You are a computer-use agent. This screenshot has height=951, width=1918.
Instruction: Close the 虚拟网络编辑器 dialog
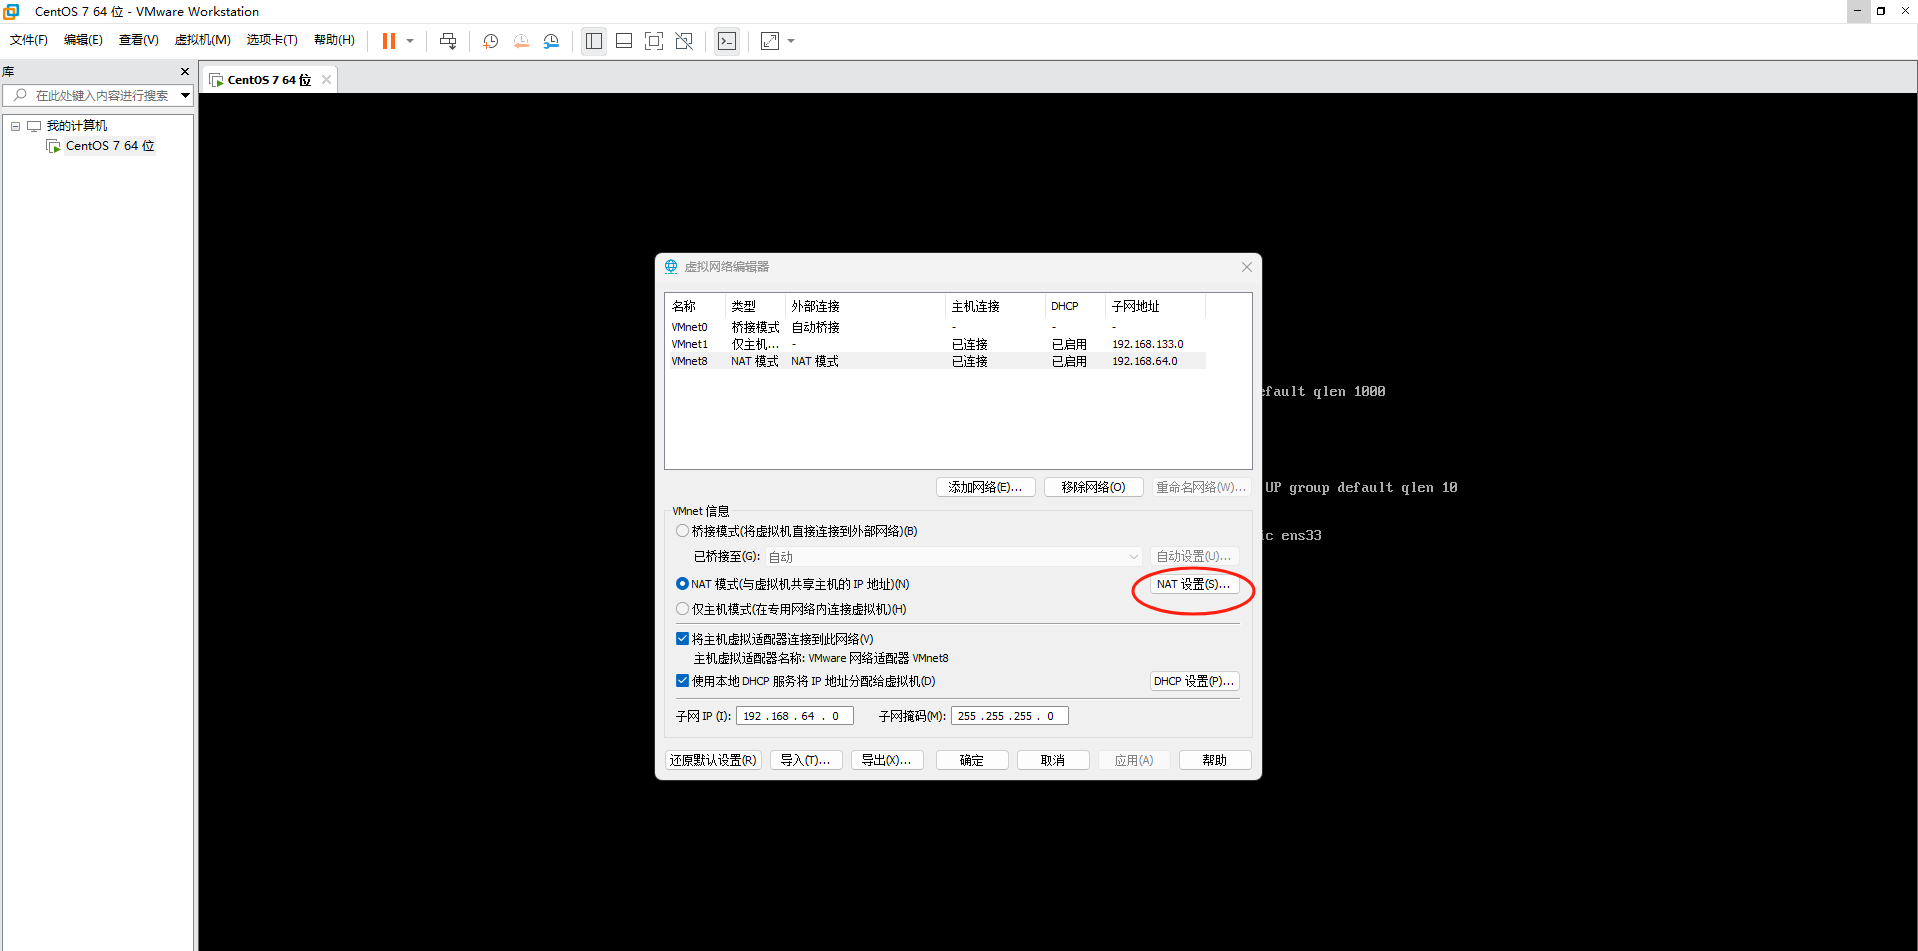(x=1246, y=267)
